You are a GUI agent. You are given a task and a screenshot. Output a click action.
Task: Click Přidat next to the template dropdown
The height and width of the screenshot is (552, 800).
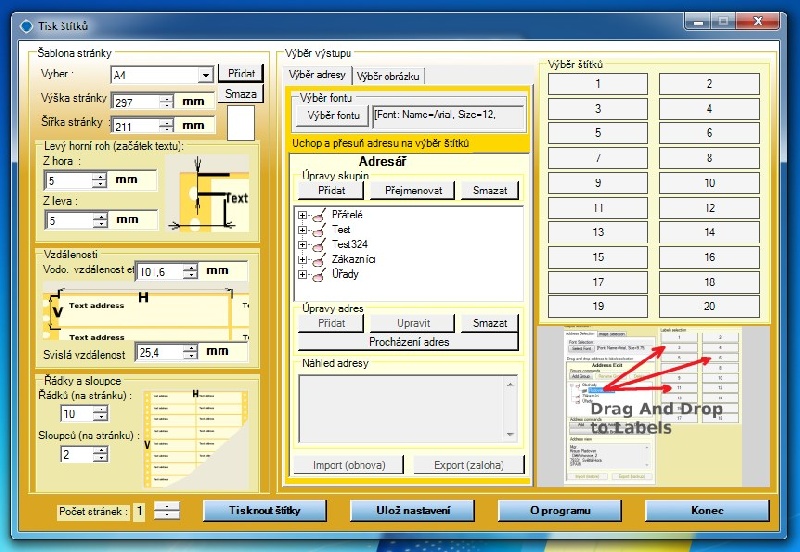pos(241,73)
